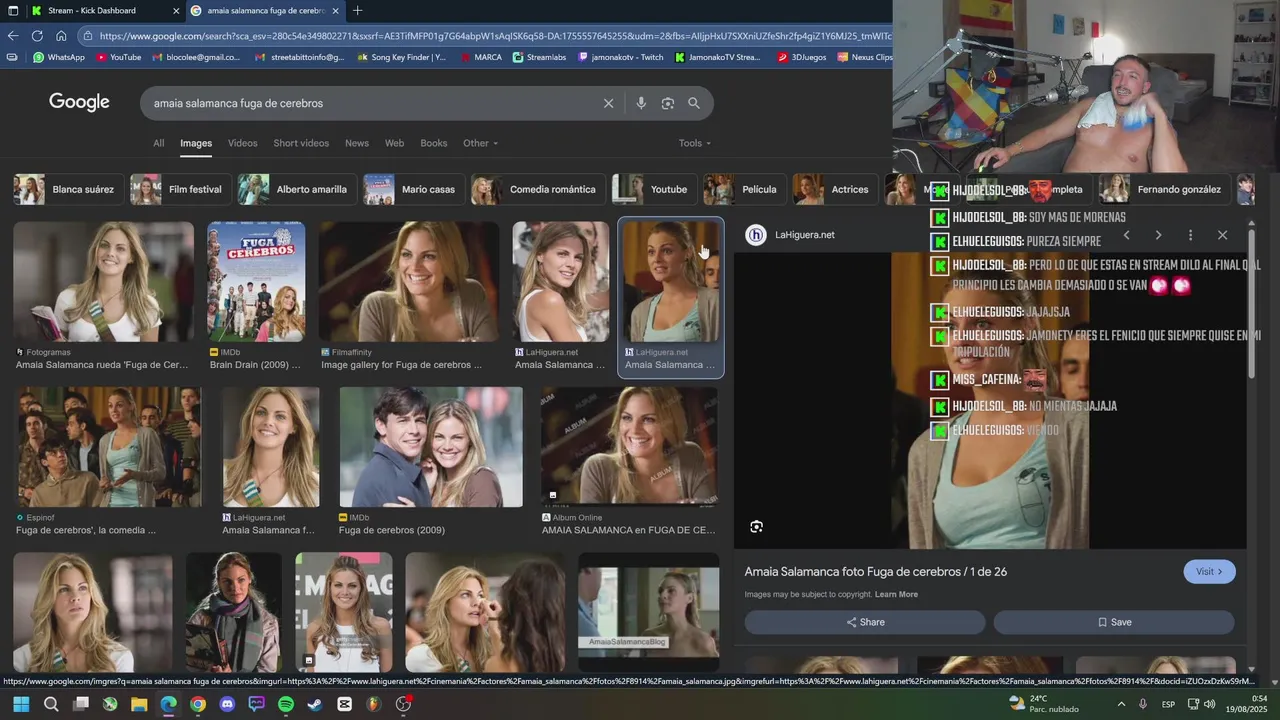Open Task View from the taskbar
The image size is (1280, 720).
click(81, 704)
